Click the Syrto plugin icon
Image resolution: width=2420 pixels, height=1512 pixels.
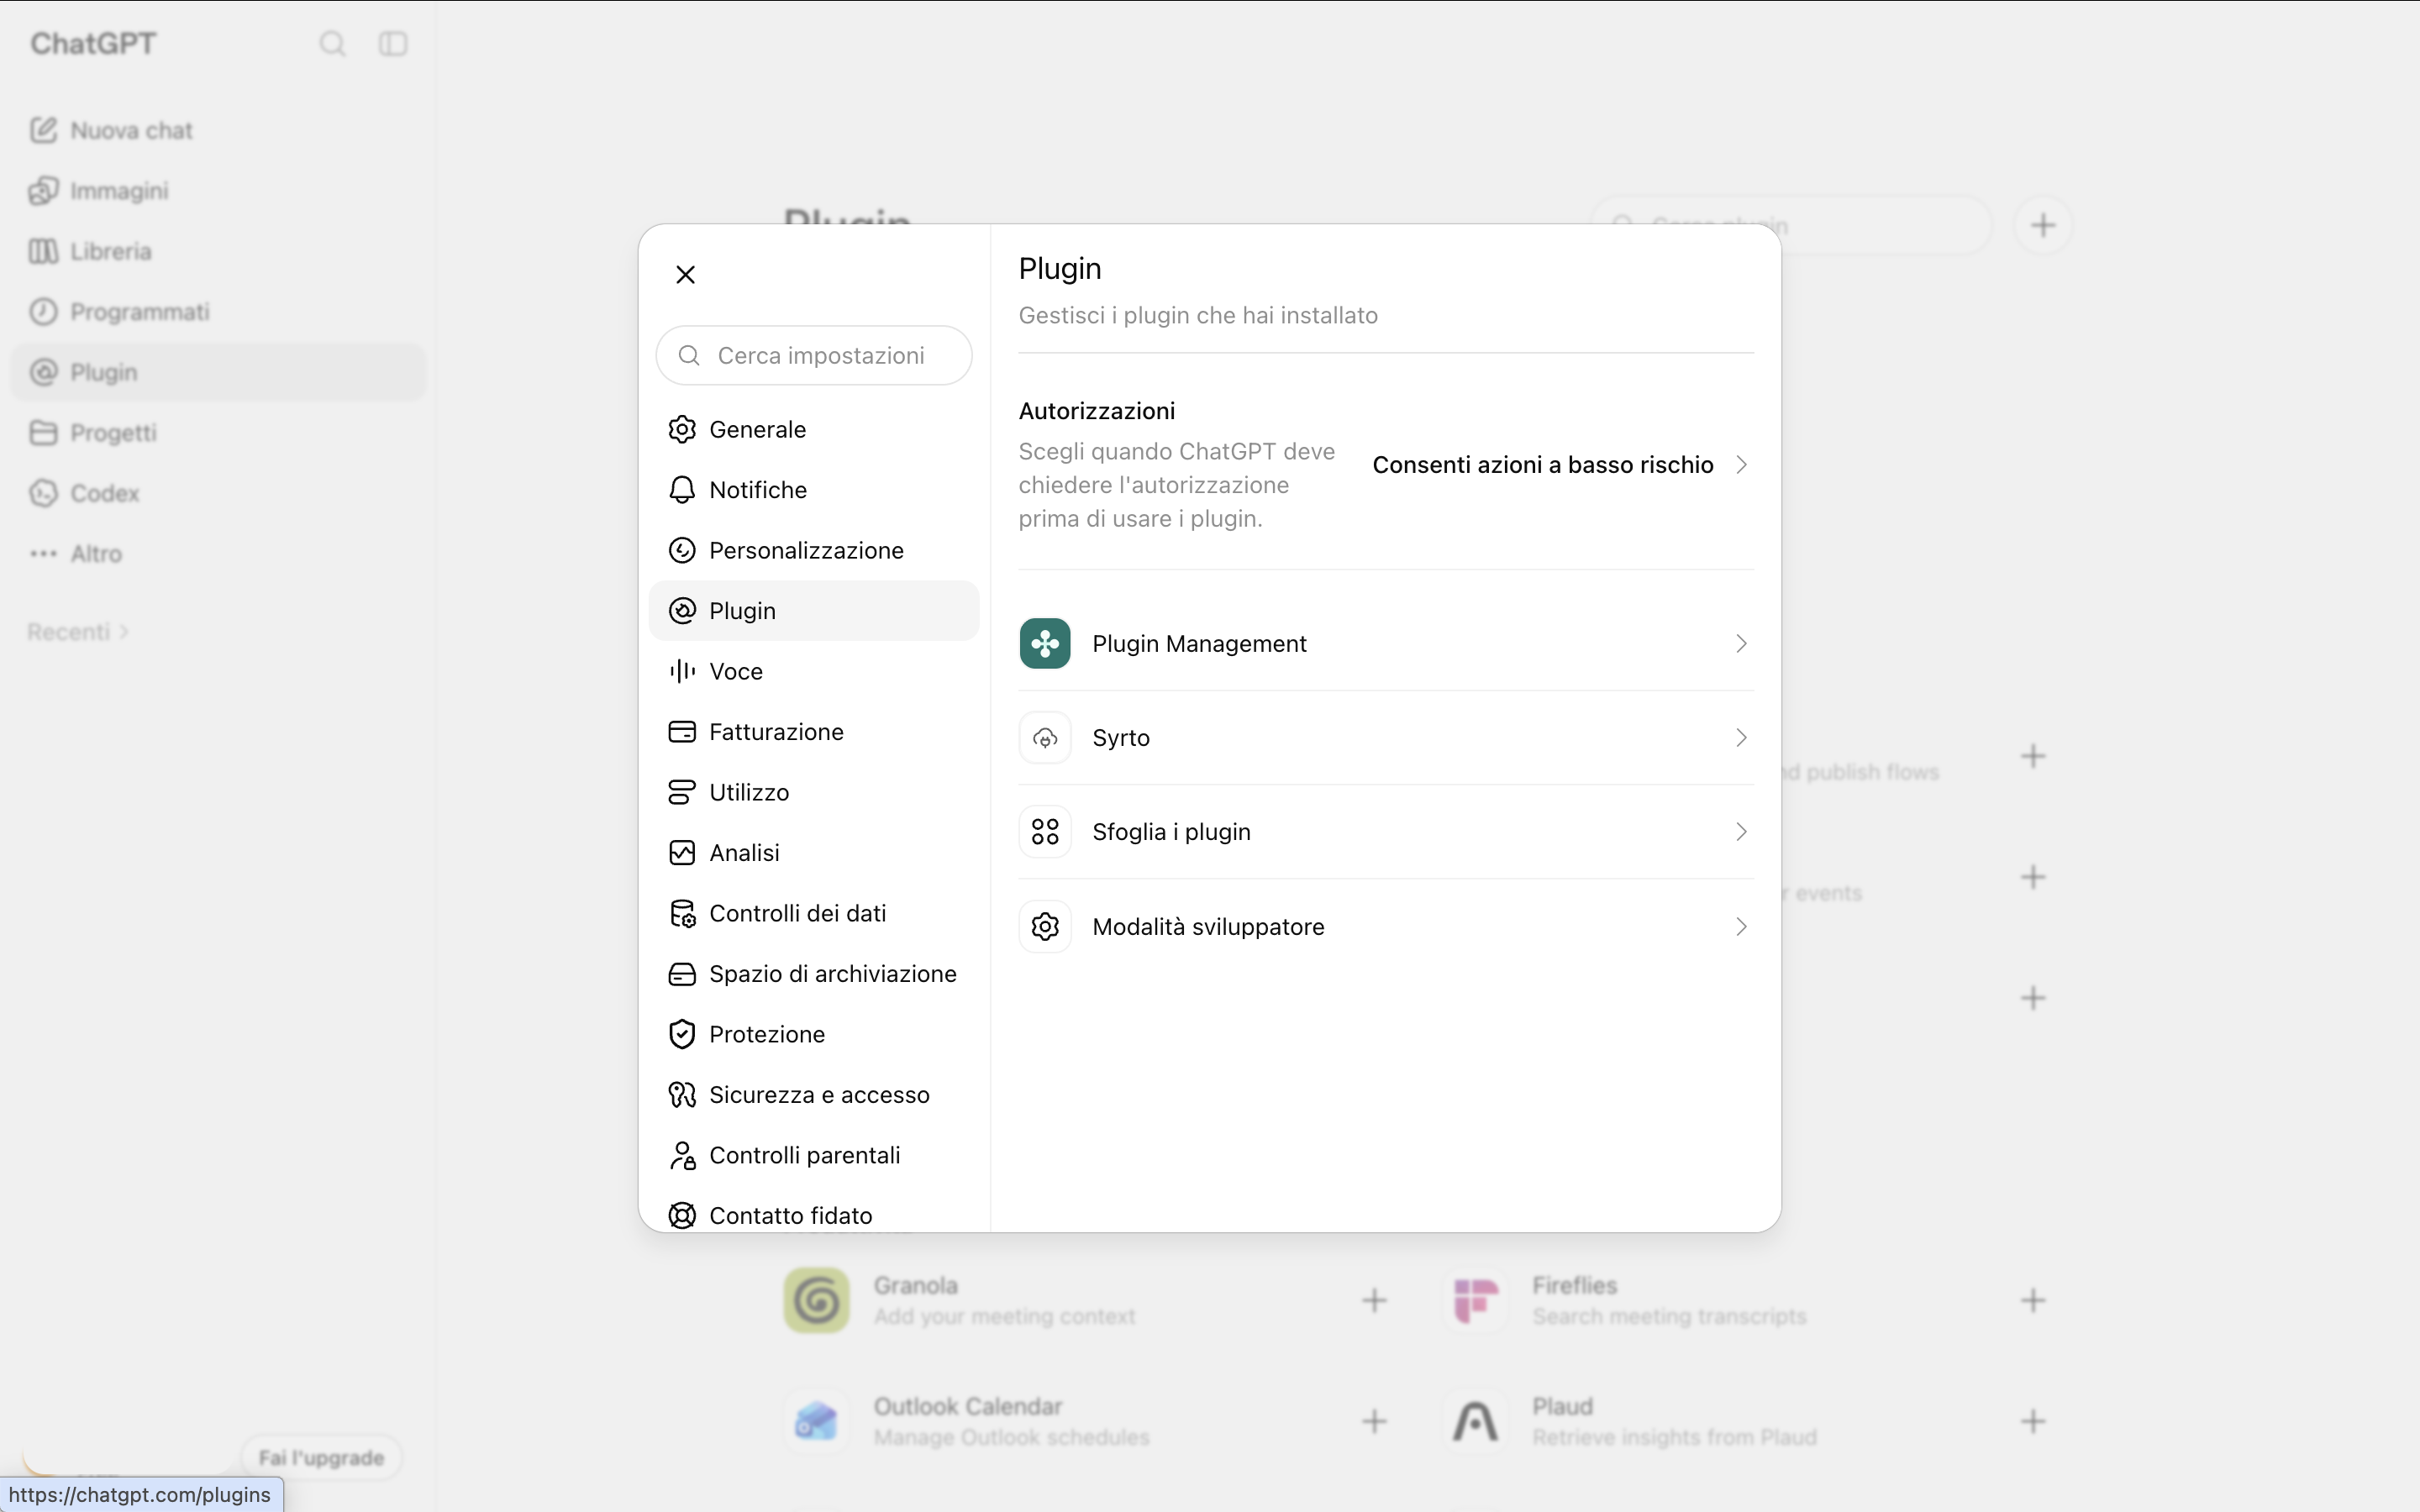(1045, 738)
